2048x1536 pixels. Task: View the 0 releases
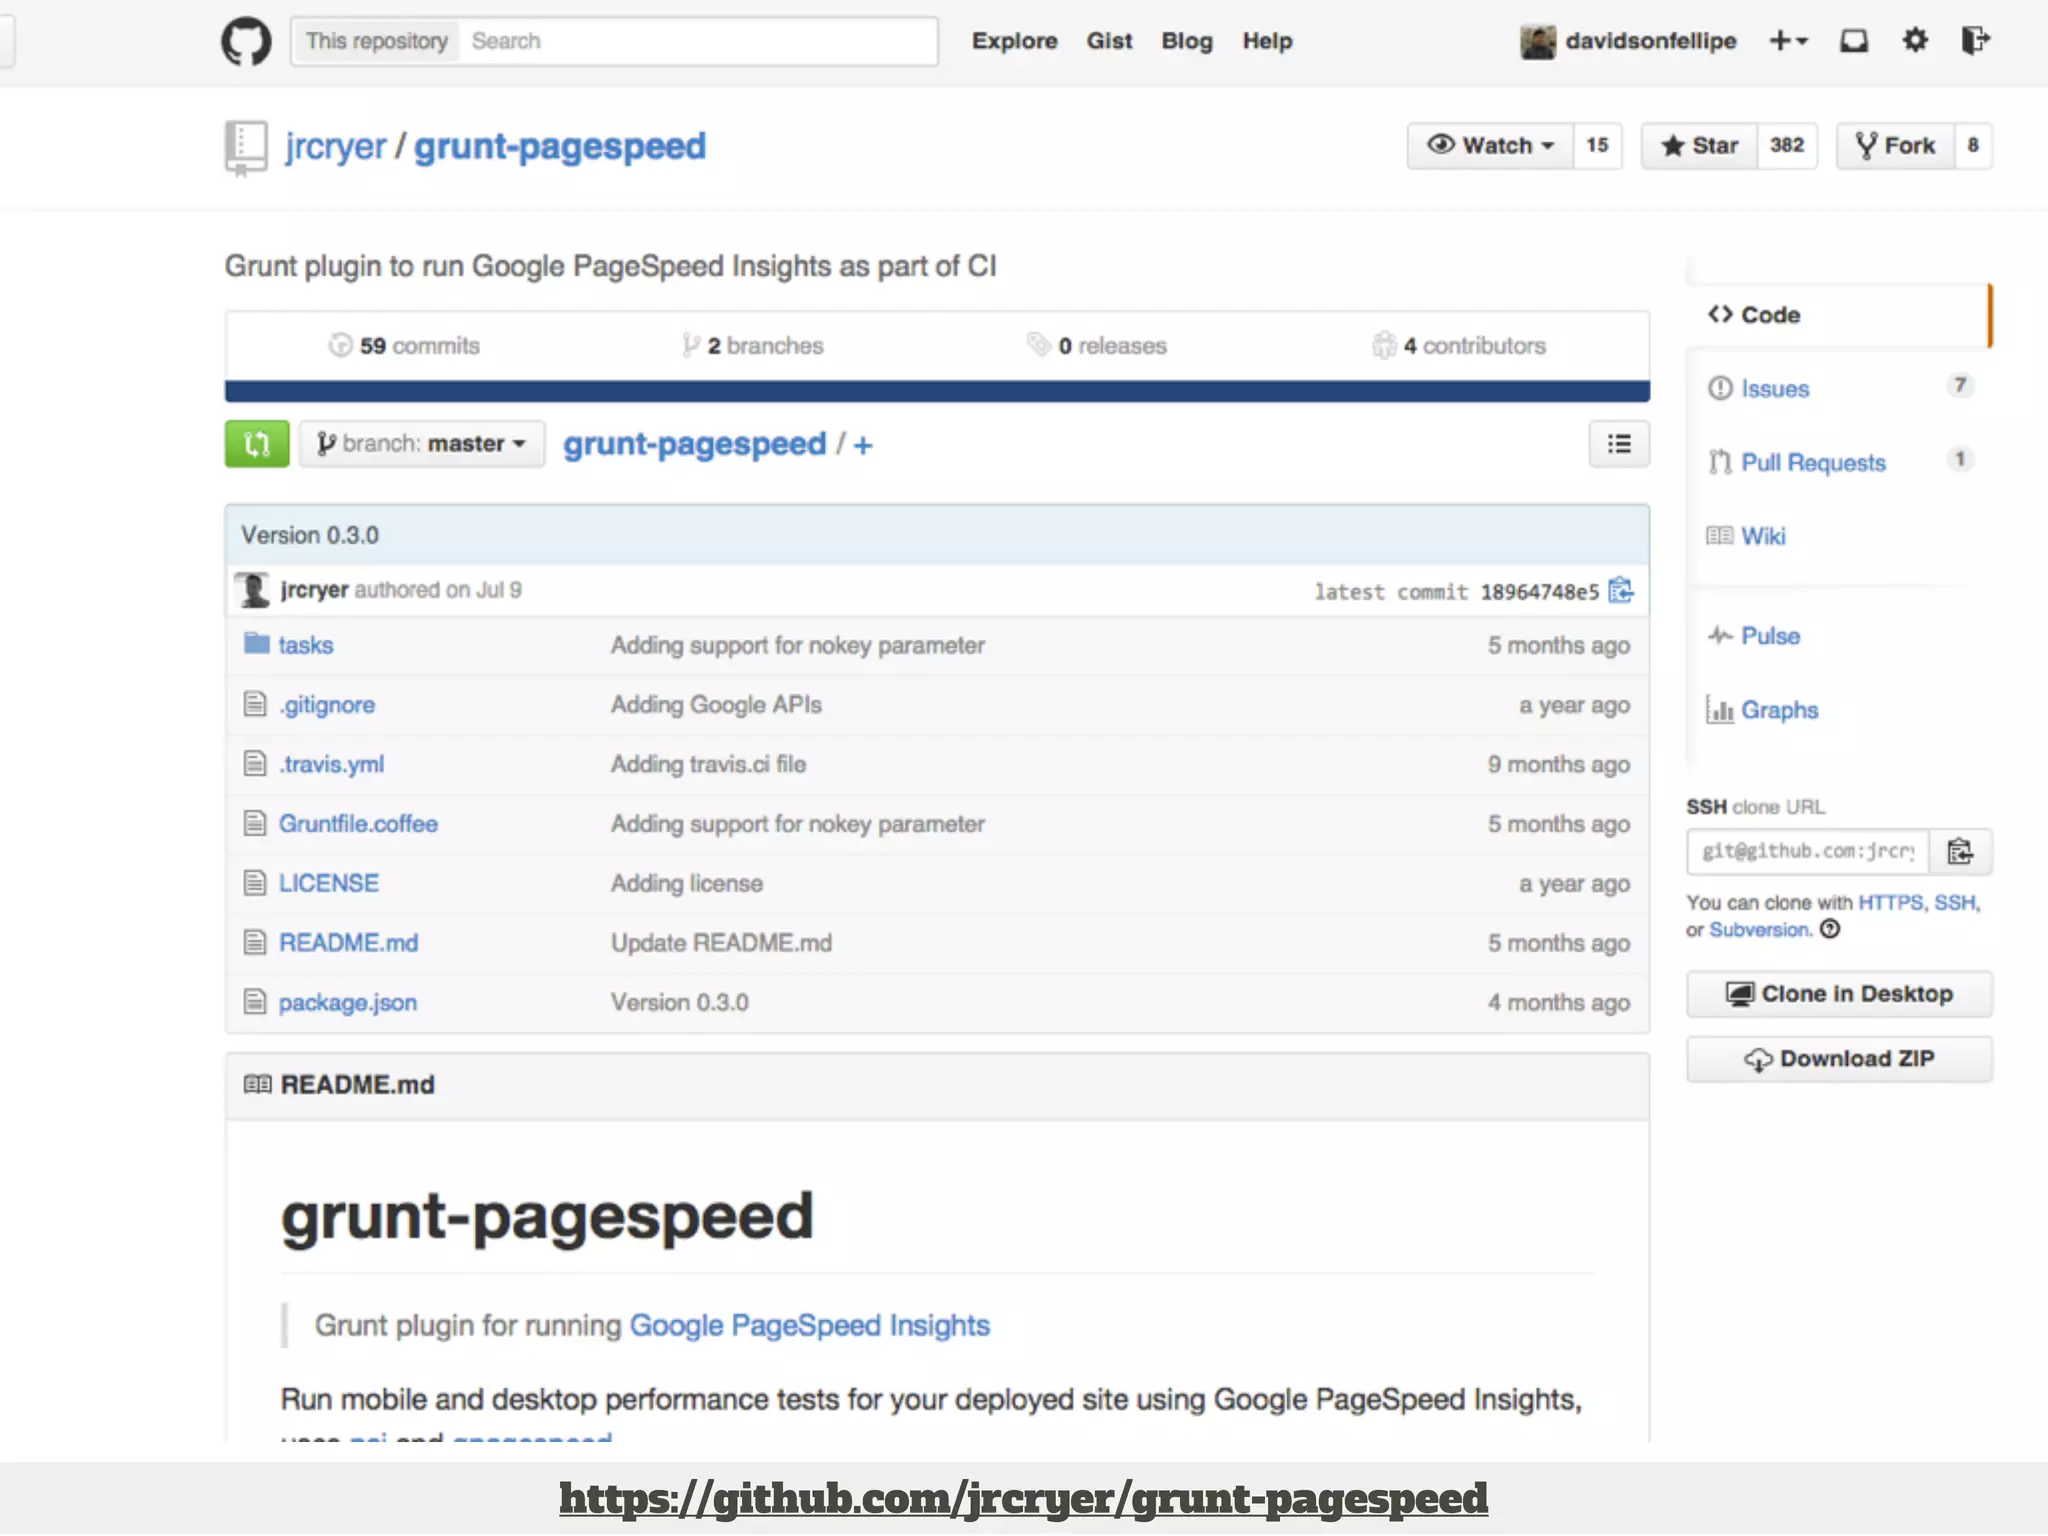click(x=1096, y=345)
